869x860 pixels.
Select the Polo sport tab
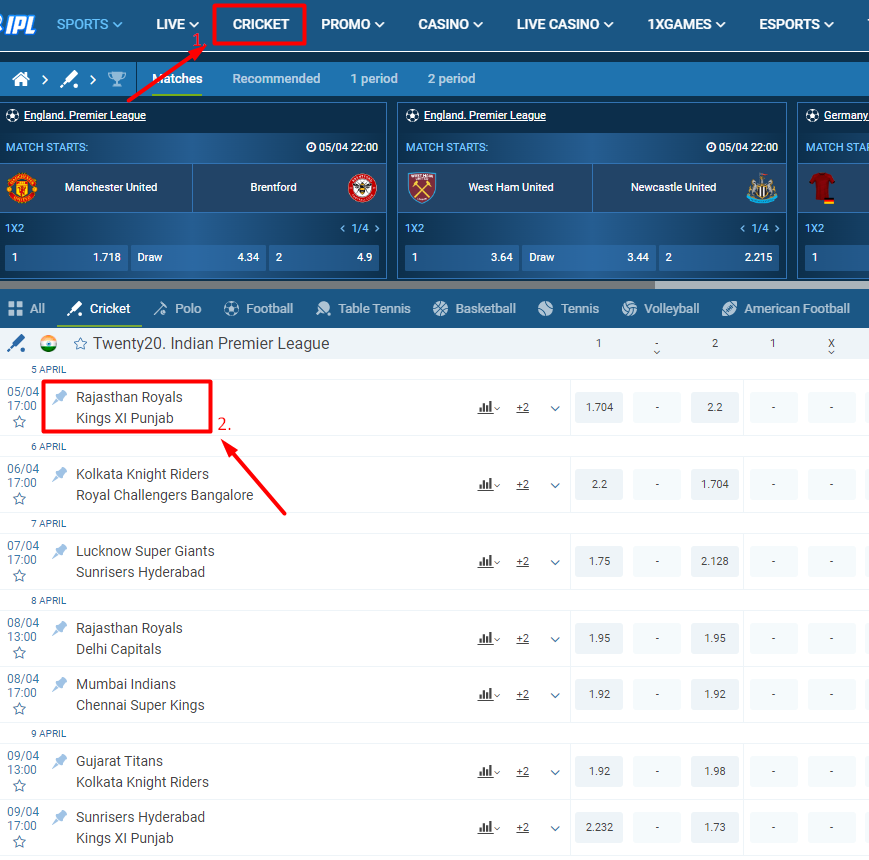click(x=177, y=309)
